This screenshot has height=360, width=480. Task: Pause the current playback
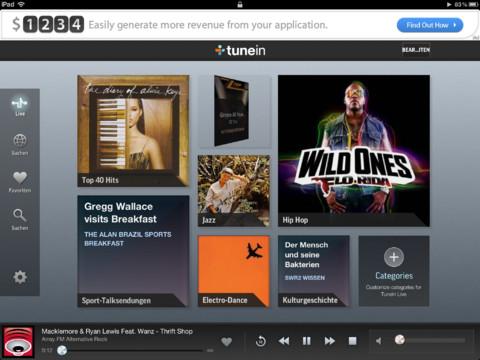click(x=306, y=341)
